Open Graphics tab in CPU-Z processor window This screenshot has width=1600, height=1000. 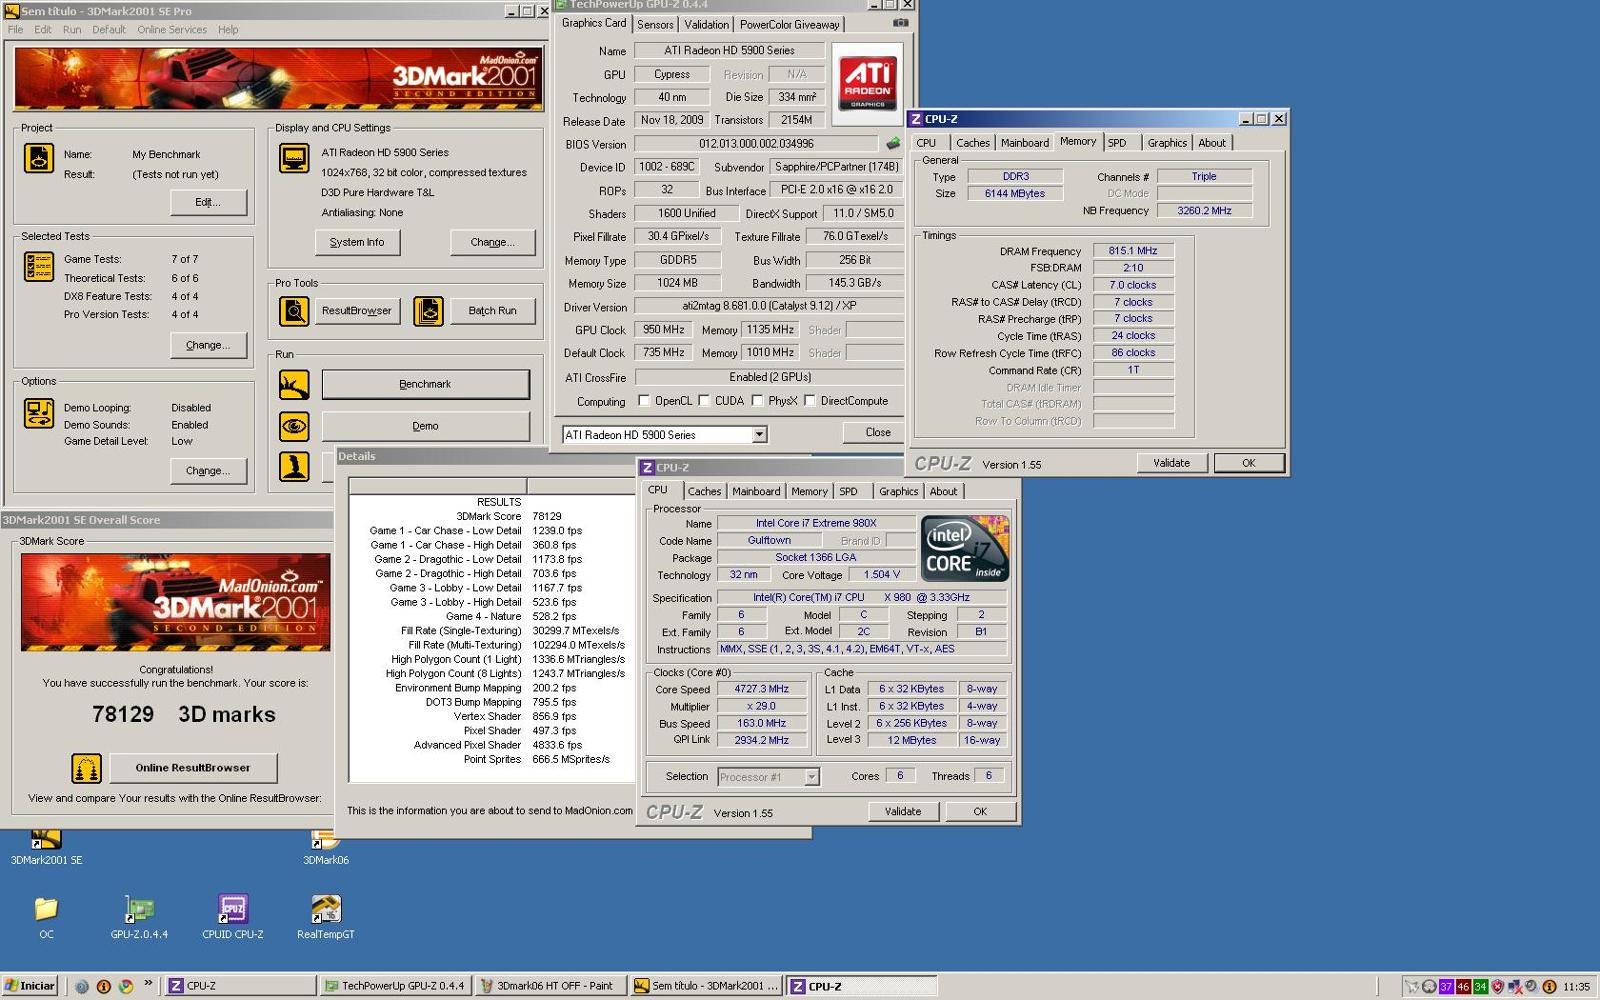pyautogui.click(x=898, y=492)
